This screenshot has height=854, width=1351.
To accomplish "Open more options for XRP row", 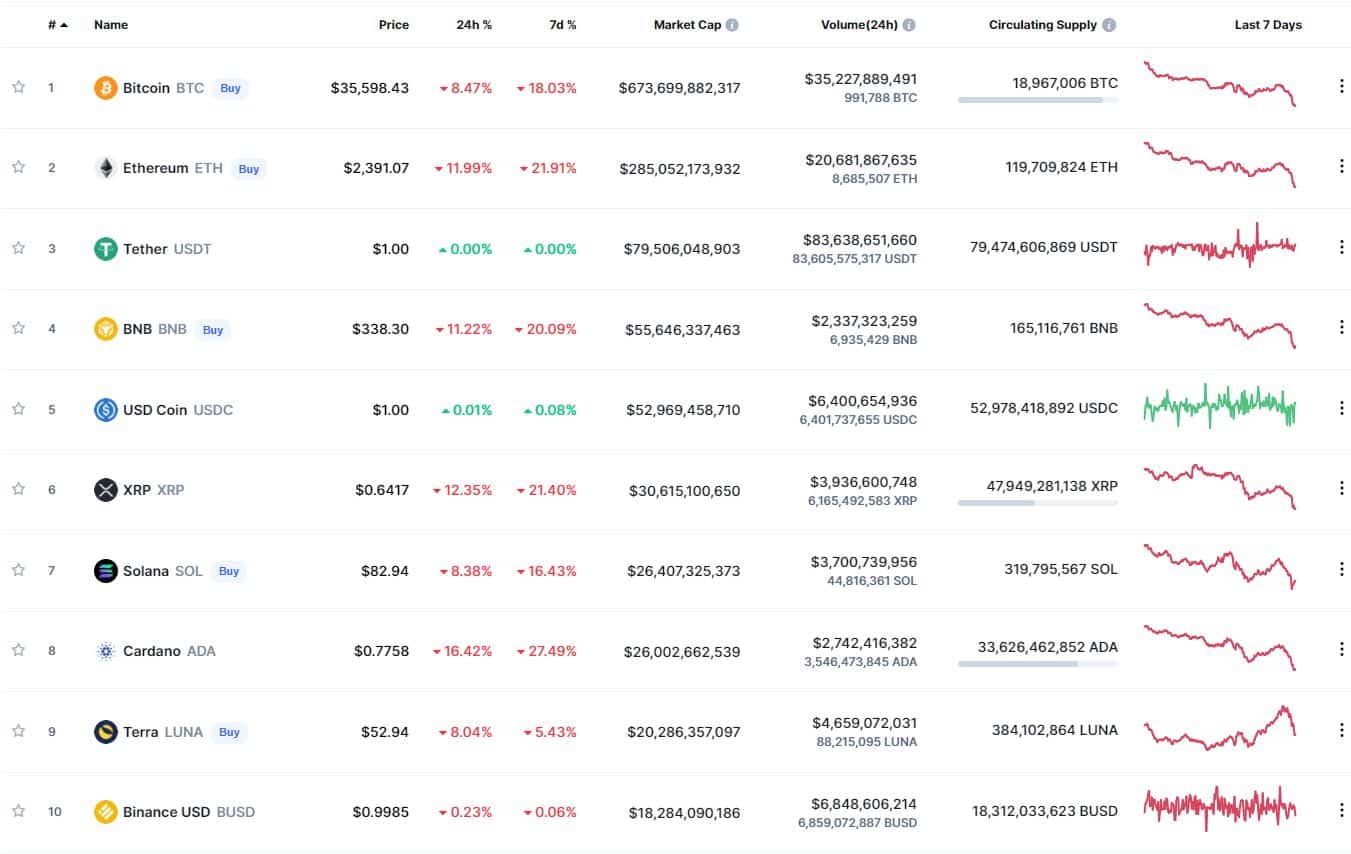I will click(x=1341, y=488).
